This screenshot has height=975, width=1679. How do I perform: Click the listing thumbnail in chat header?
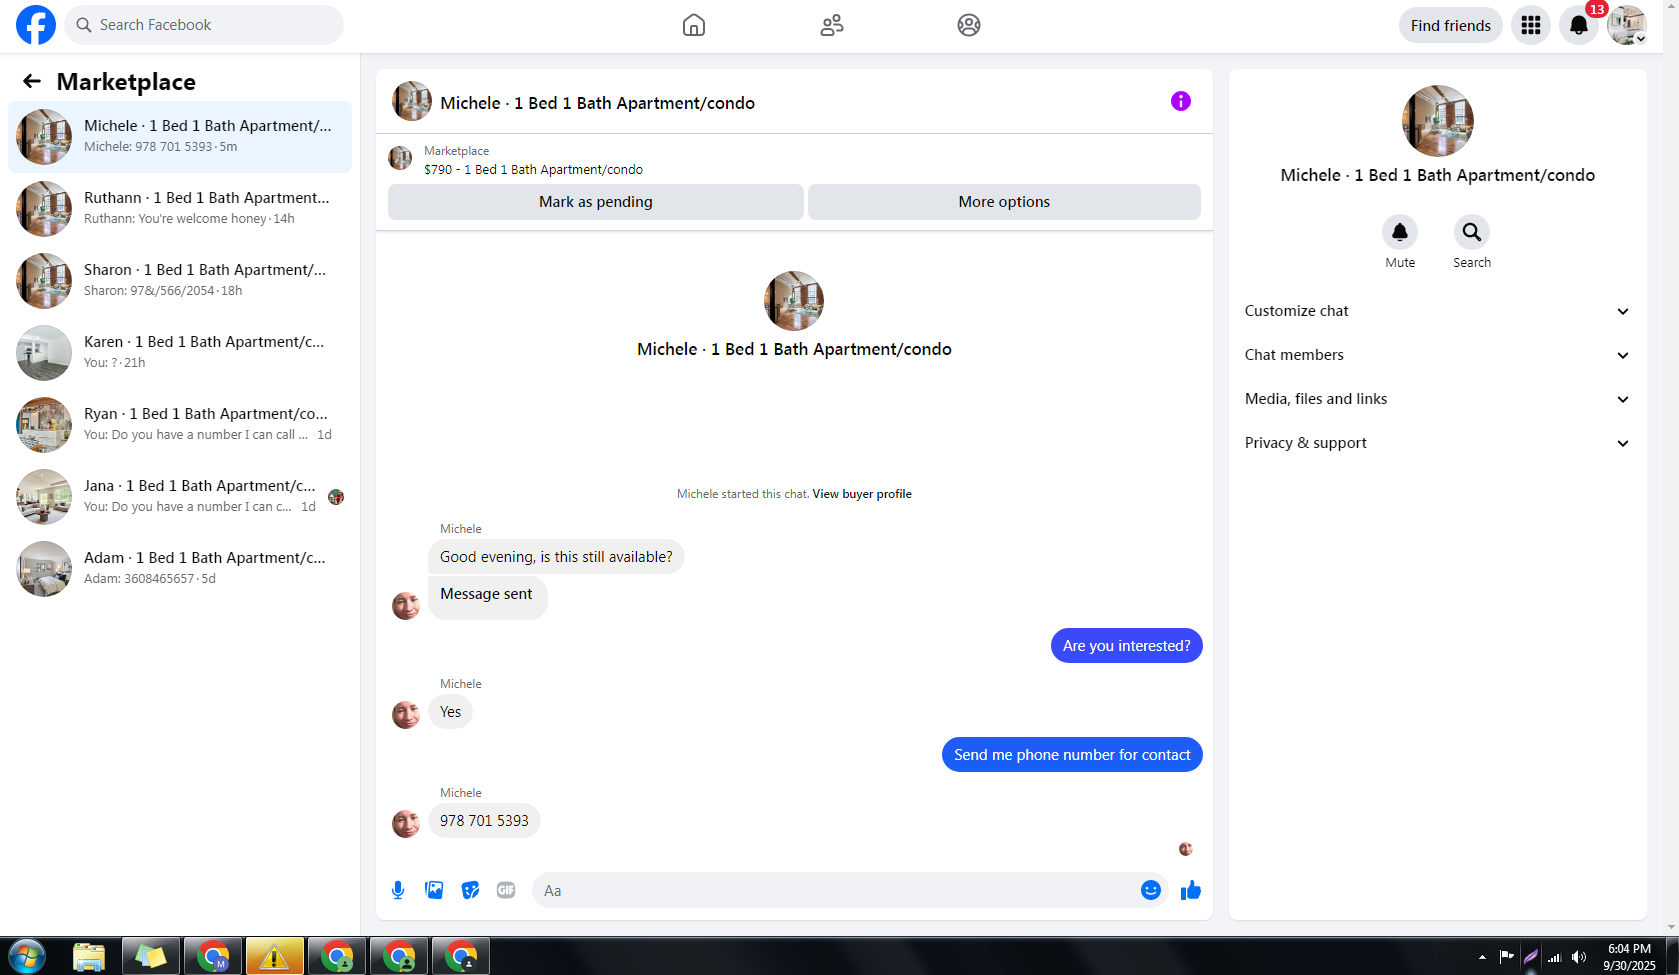coord(412,101)
